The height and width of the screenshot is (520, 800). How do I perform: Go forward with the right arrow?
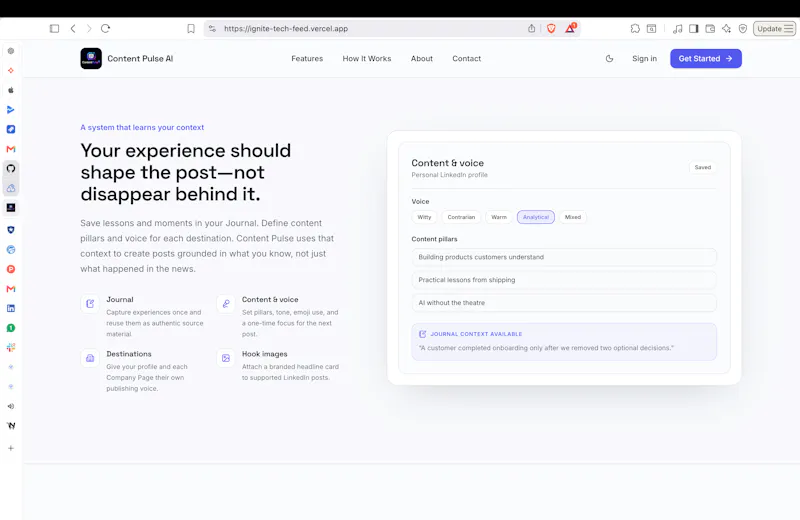[89, 29]
